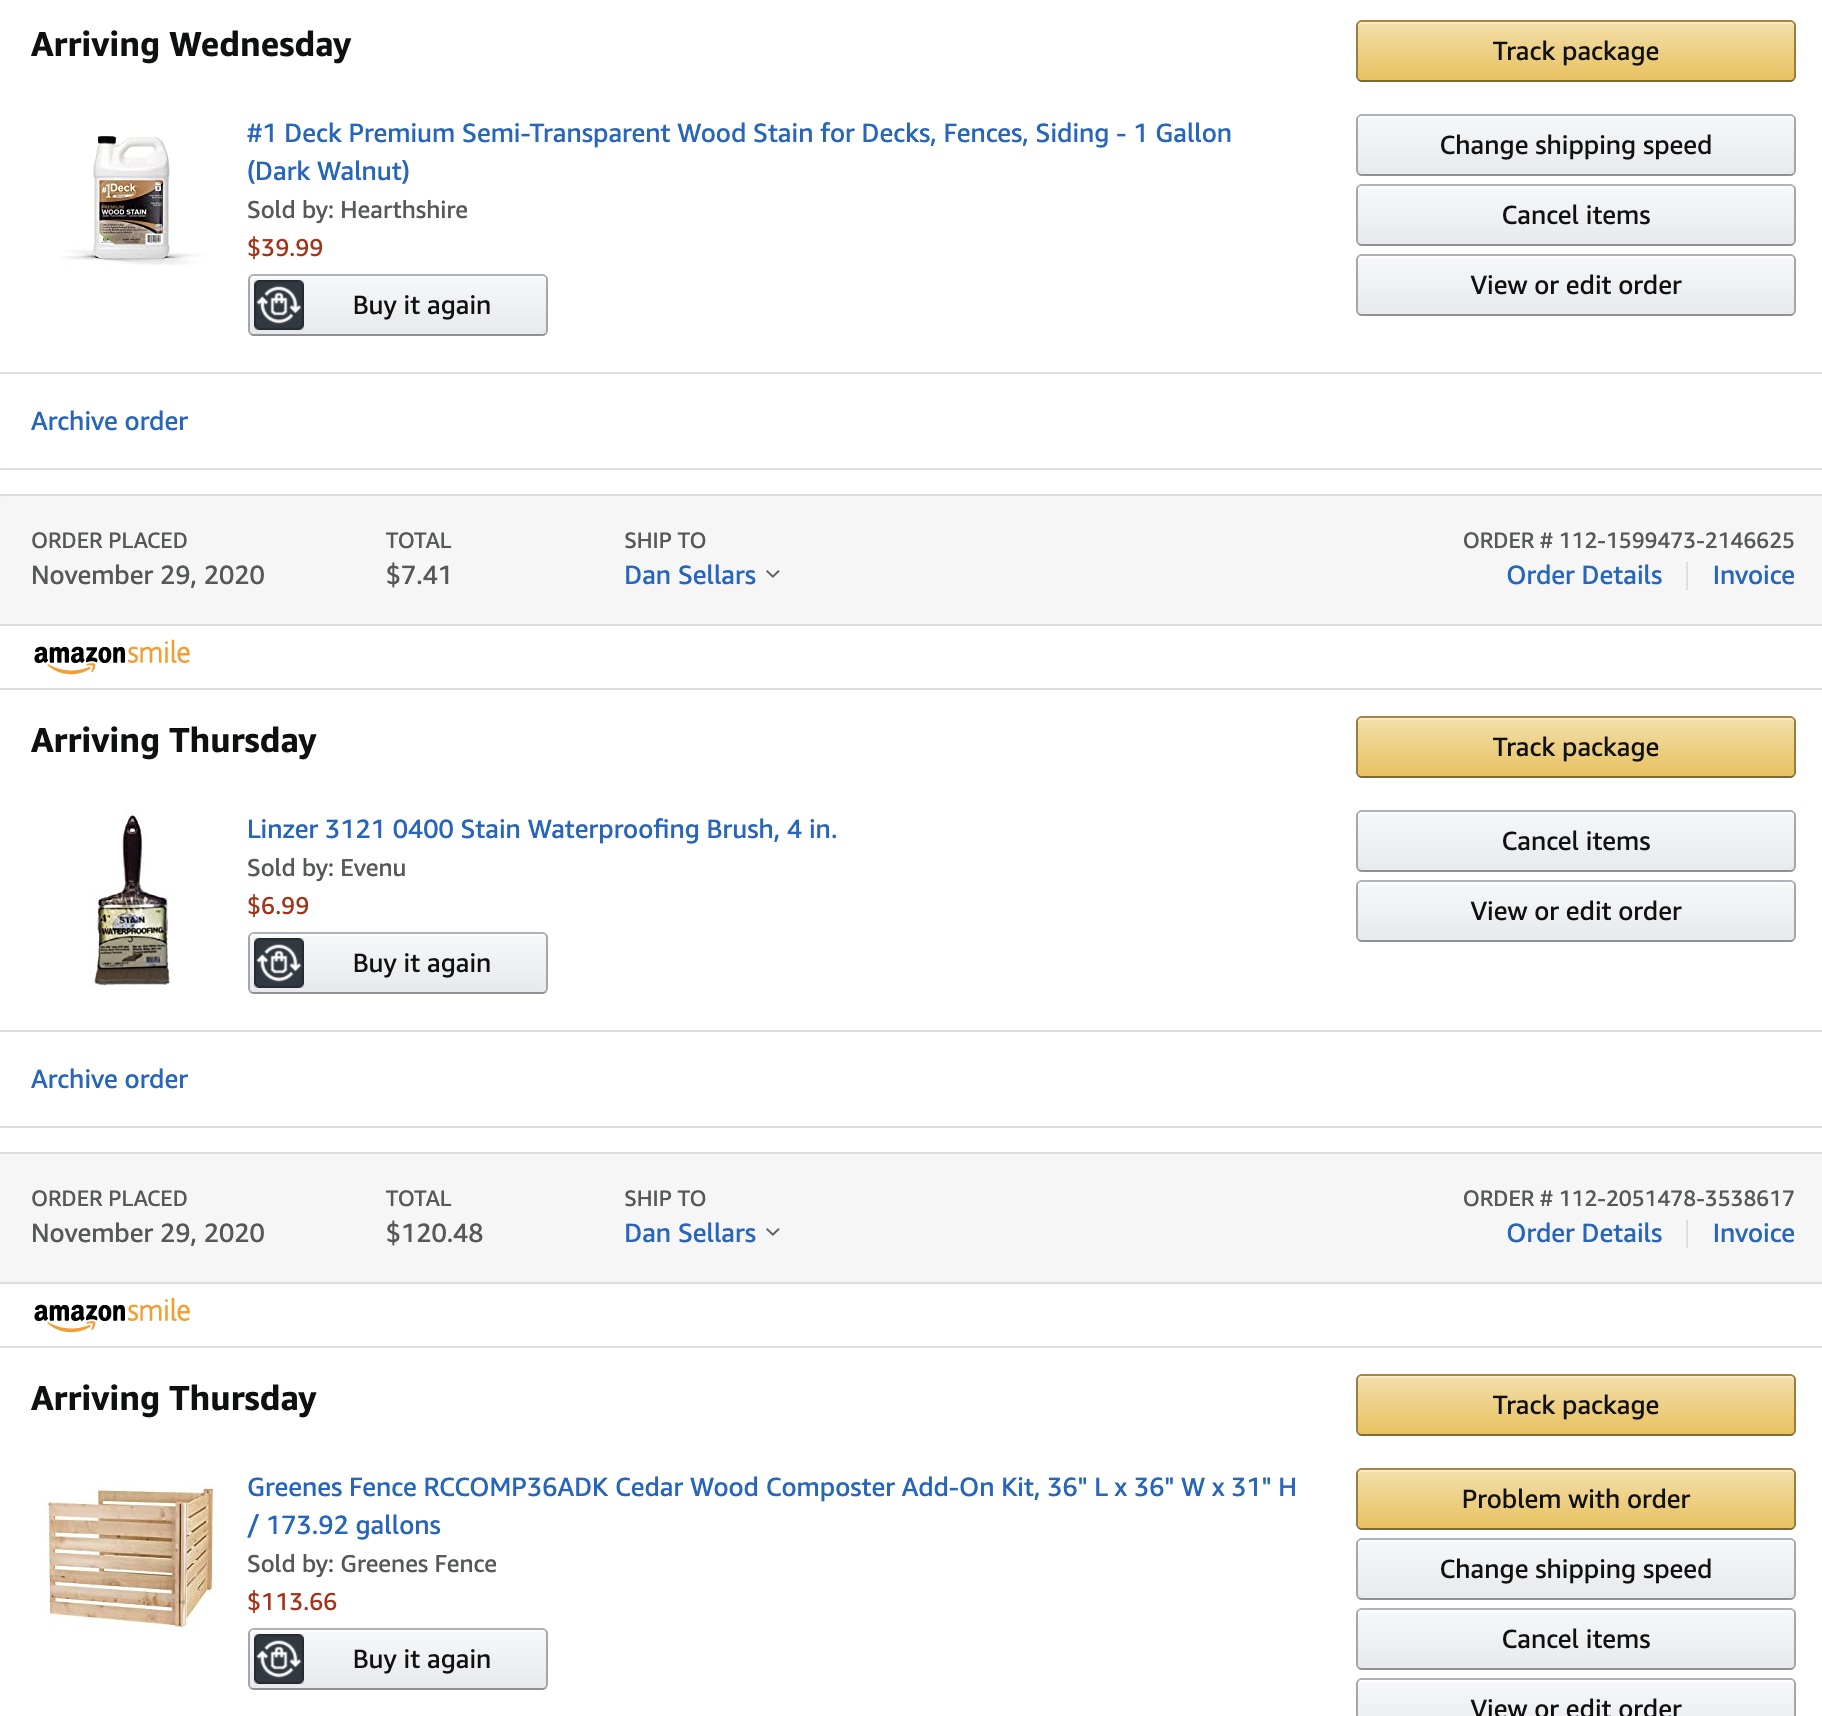
Task: Open the cedar composter product image
Action: 131,1557
